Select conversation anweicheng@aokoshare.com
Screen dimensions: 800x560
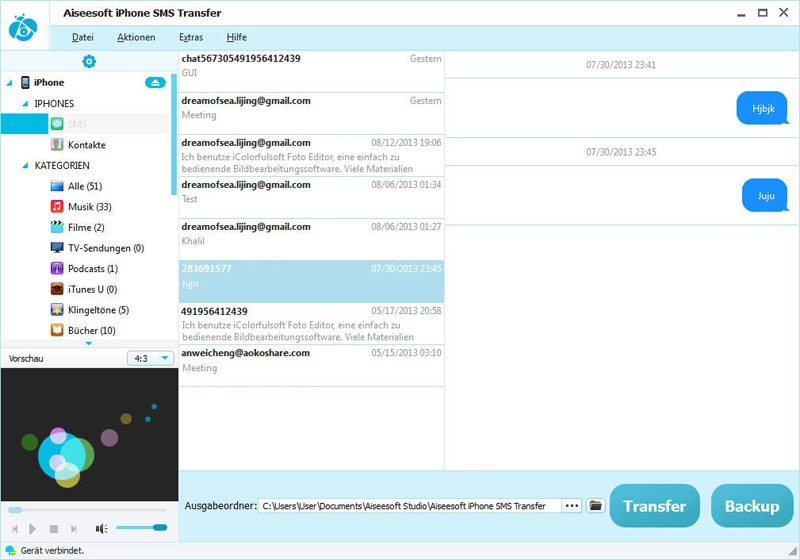(311, 366)
